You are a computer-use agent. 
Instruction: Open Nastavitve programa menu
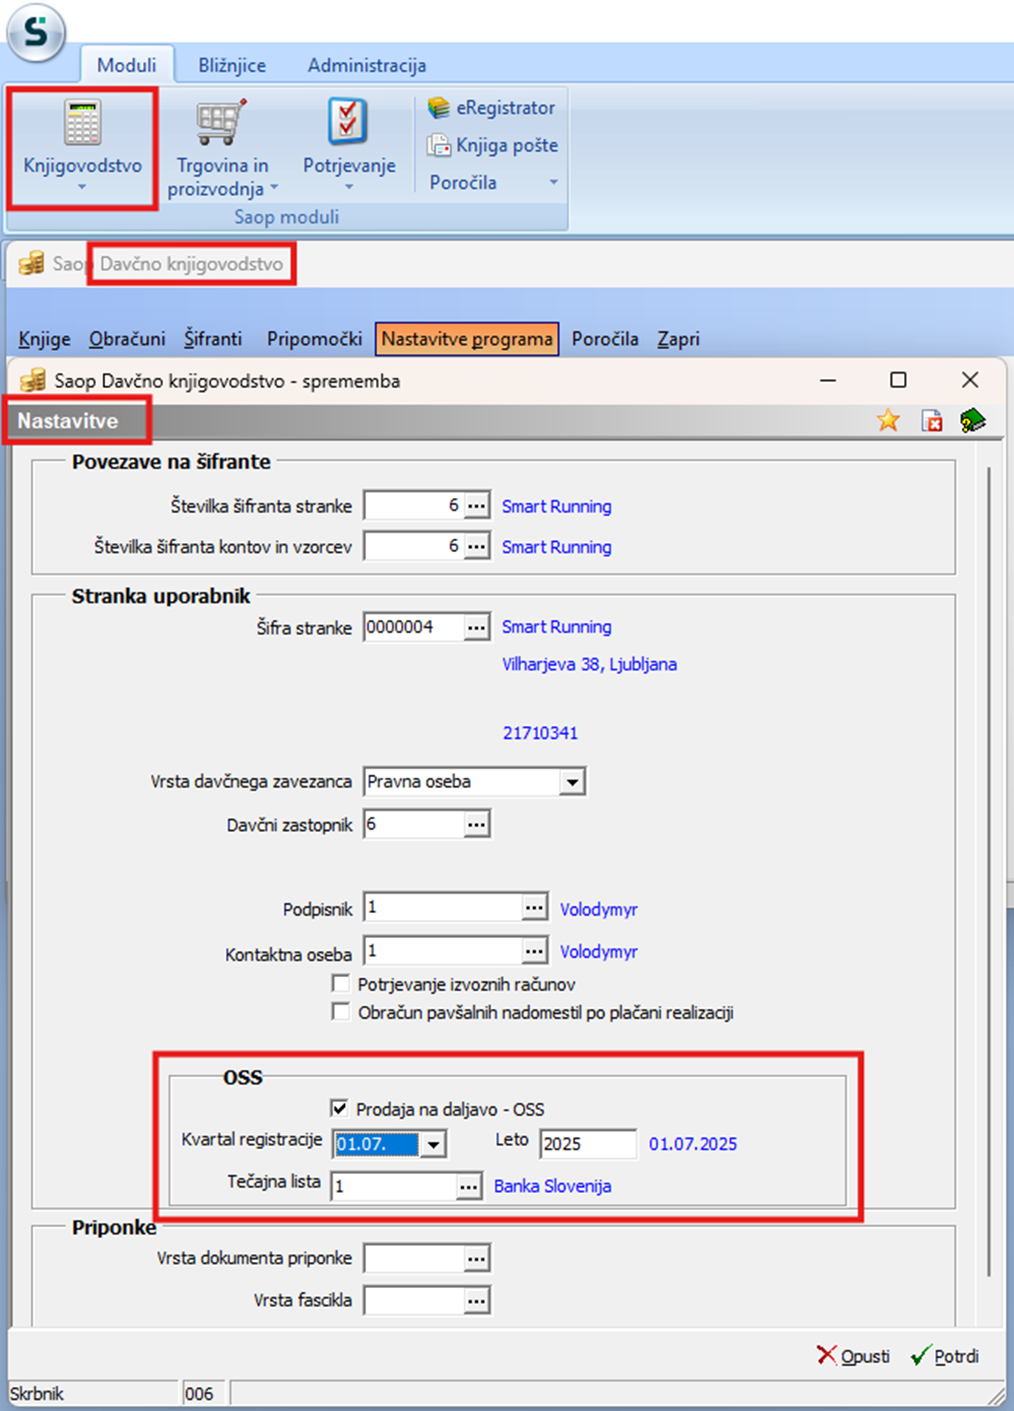point(467,339)
